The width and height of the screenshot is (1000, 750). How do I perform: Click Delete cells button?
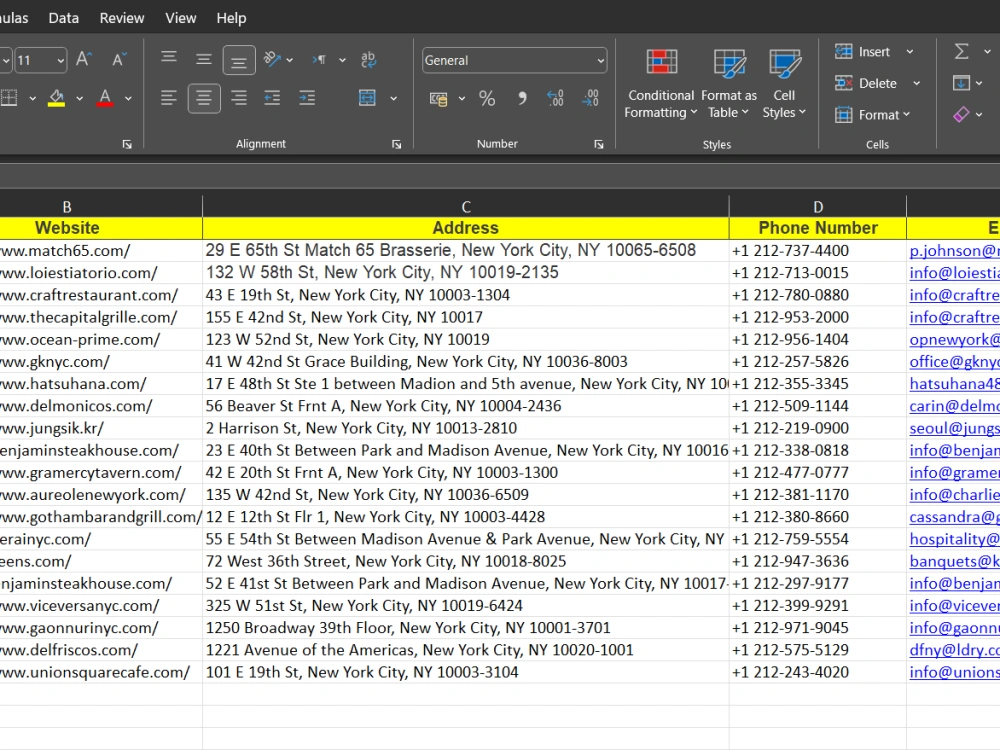click(866, 84)
